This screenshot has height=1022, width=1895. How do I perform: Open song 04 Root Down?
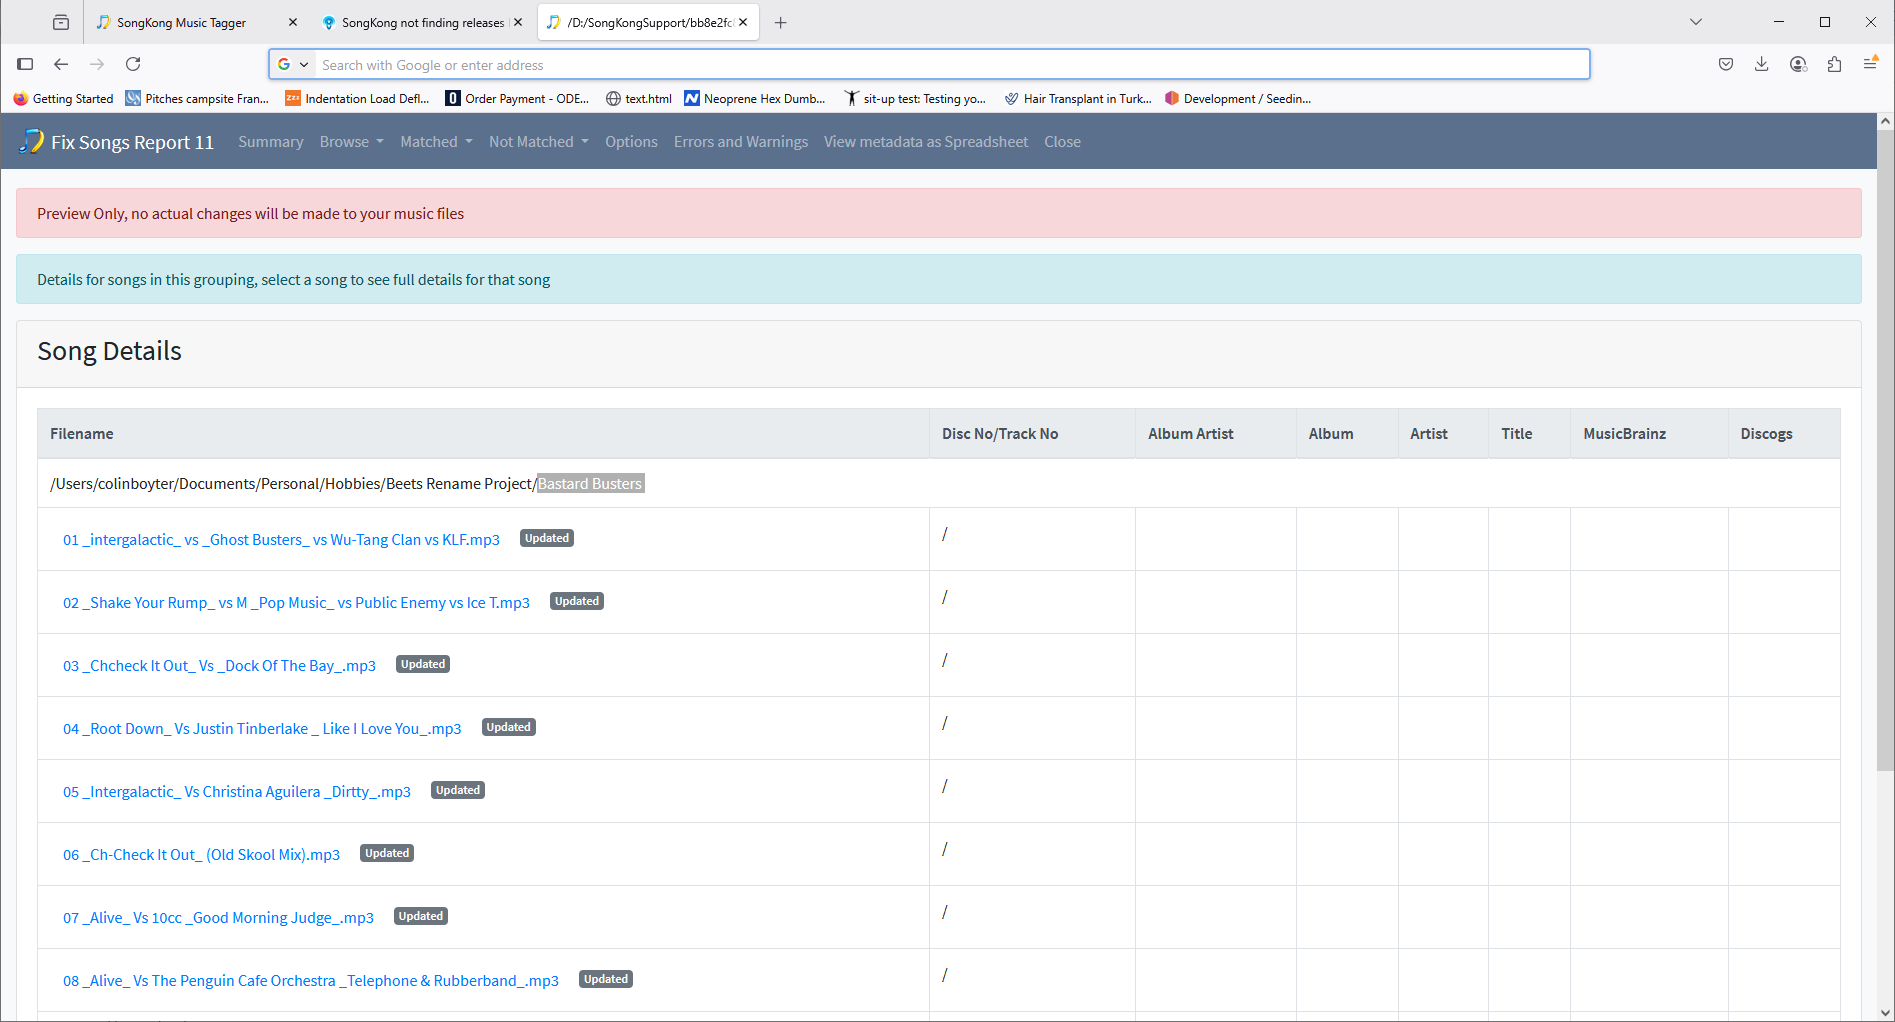coord(262,729)
